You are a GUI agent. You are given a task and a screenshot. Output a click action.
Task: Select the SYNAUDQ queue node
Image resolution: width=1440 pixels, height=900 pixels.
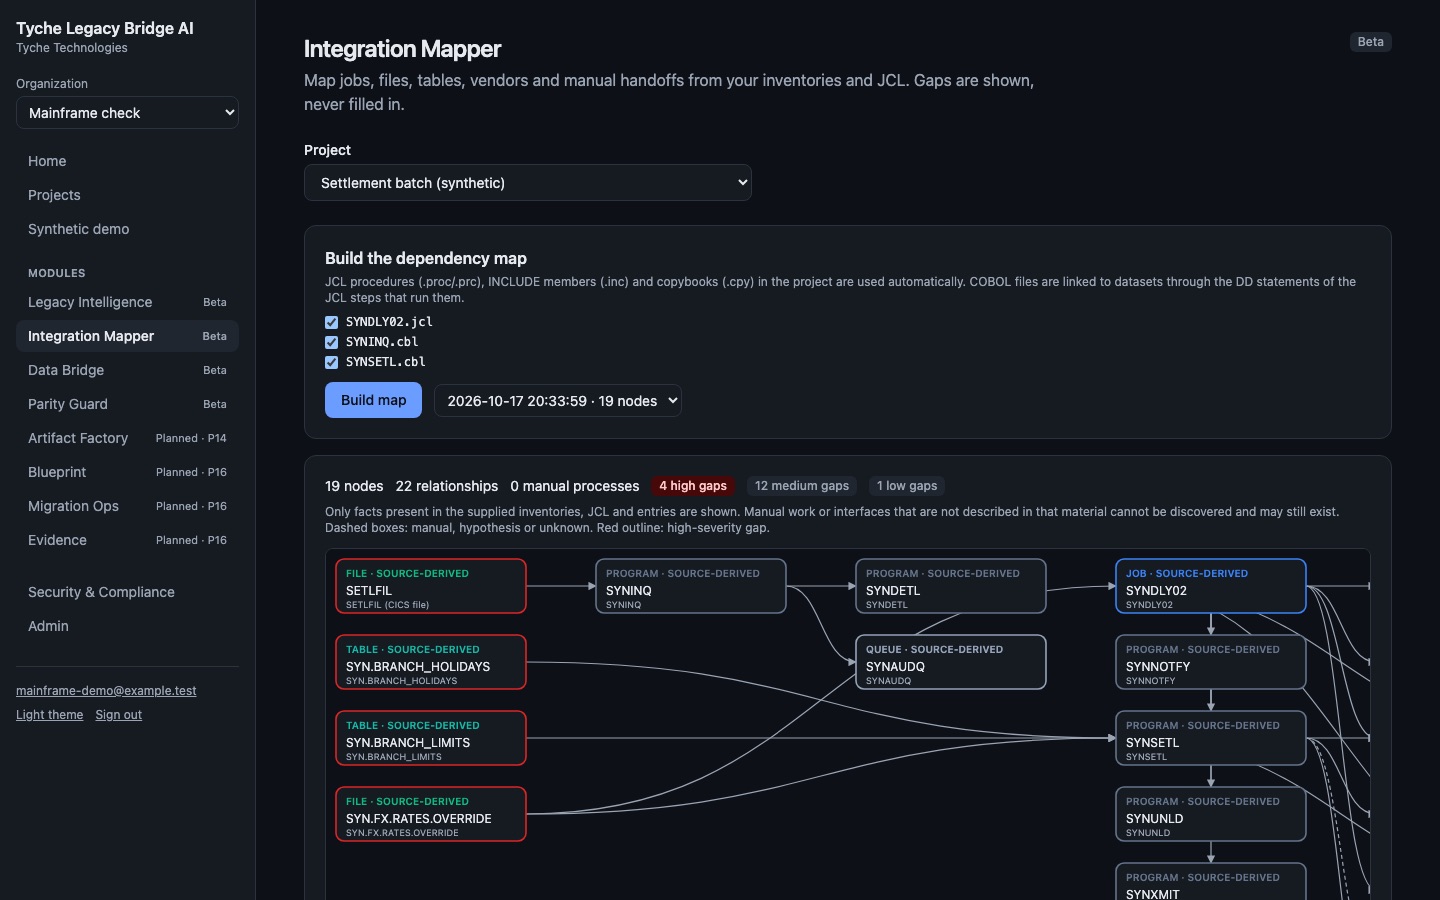tap(951, 662)
